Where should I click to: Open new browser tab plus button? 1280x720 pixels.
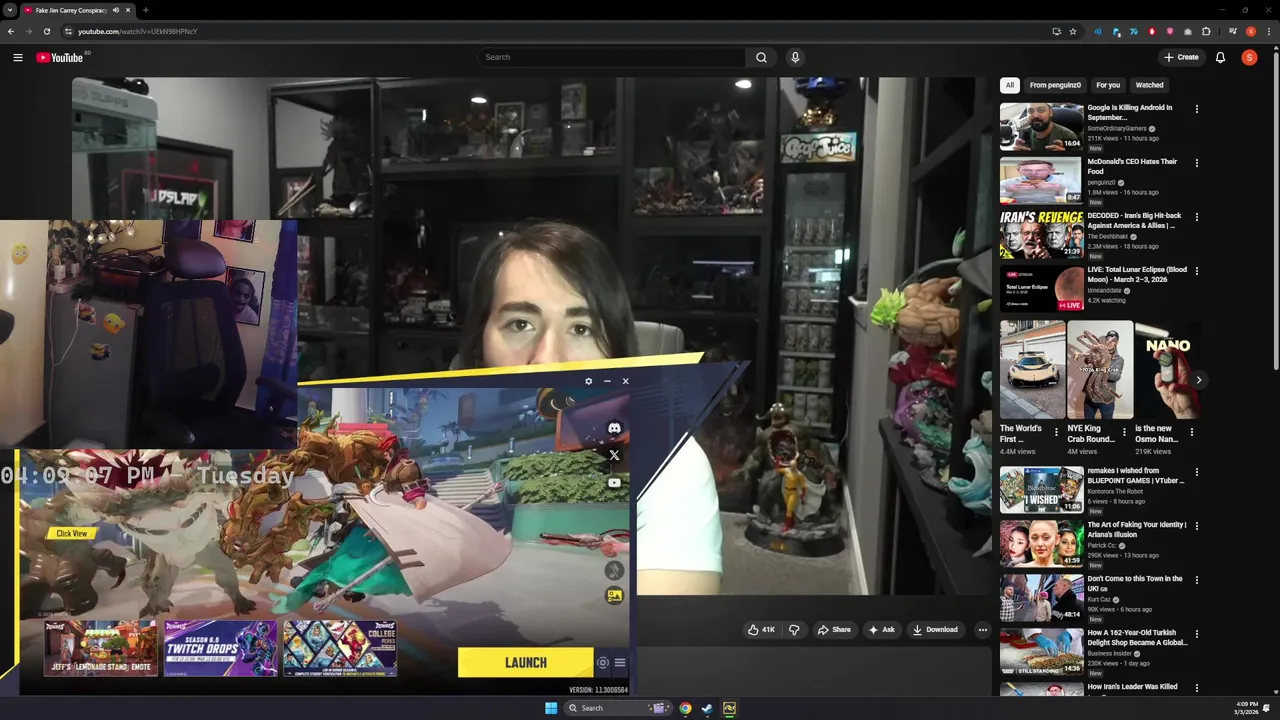pos(146,10)
